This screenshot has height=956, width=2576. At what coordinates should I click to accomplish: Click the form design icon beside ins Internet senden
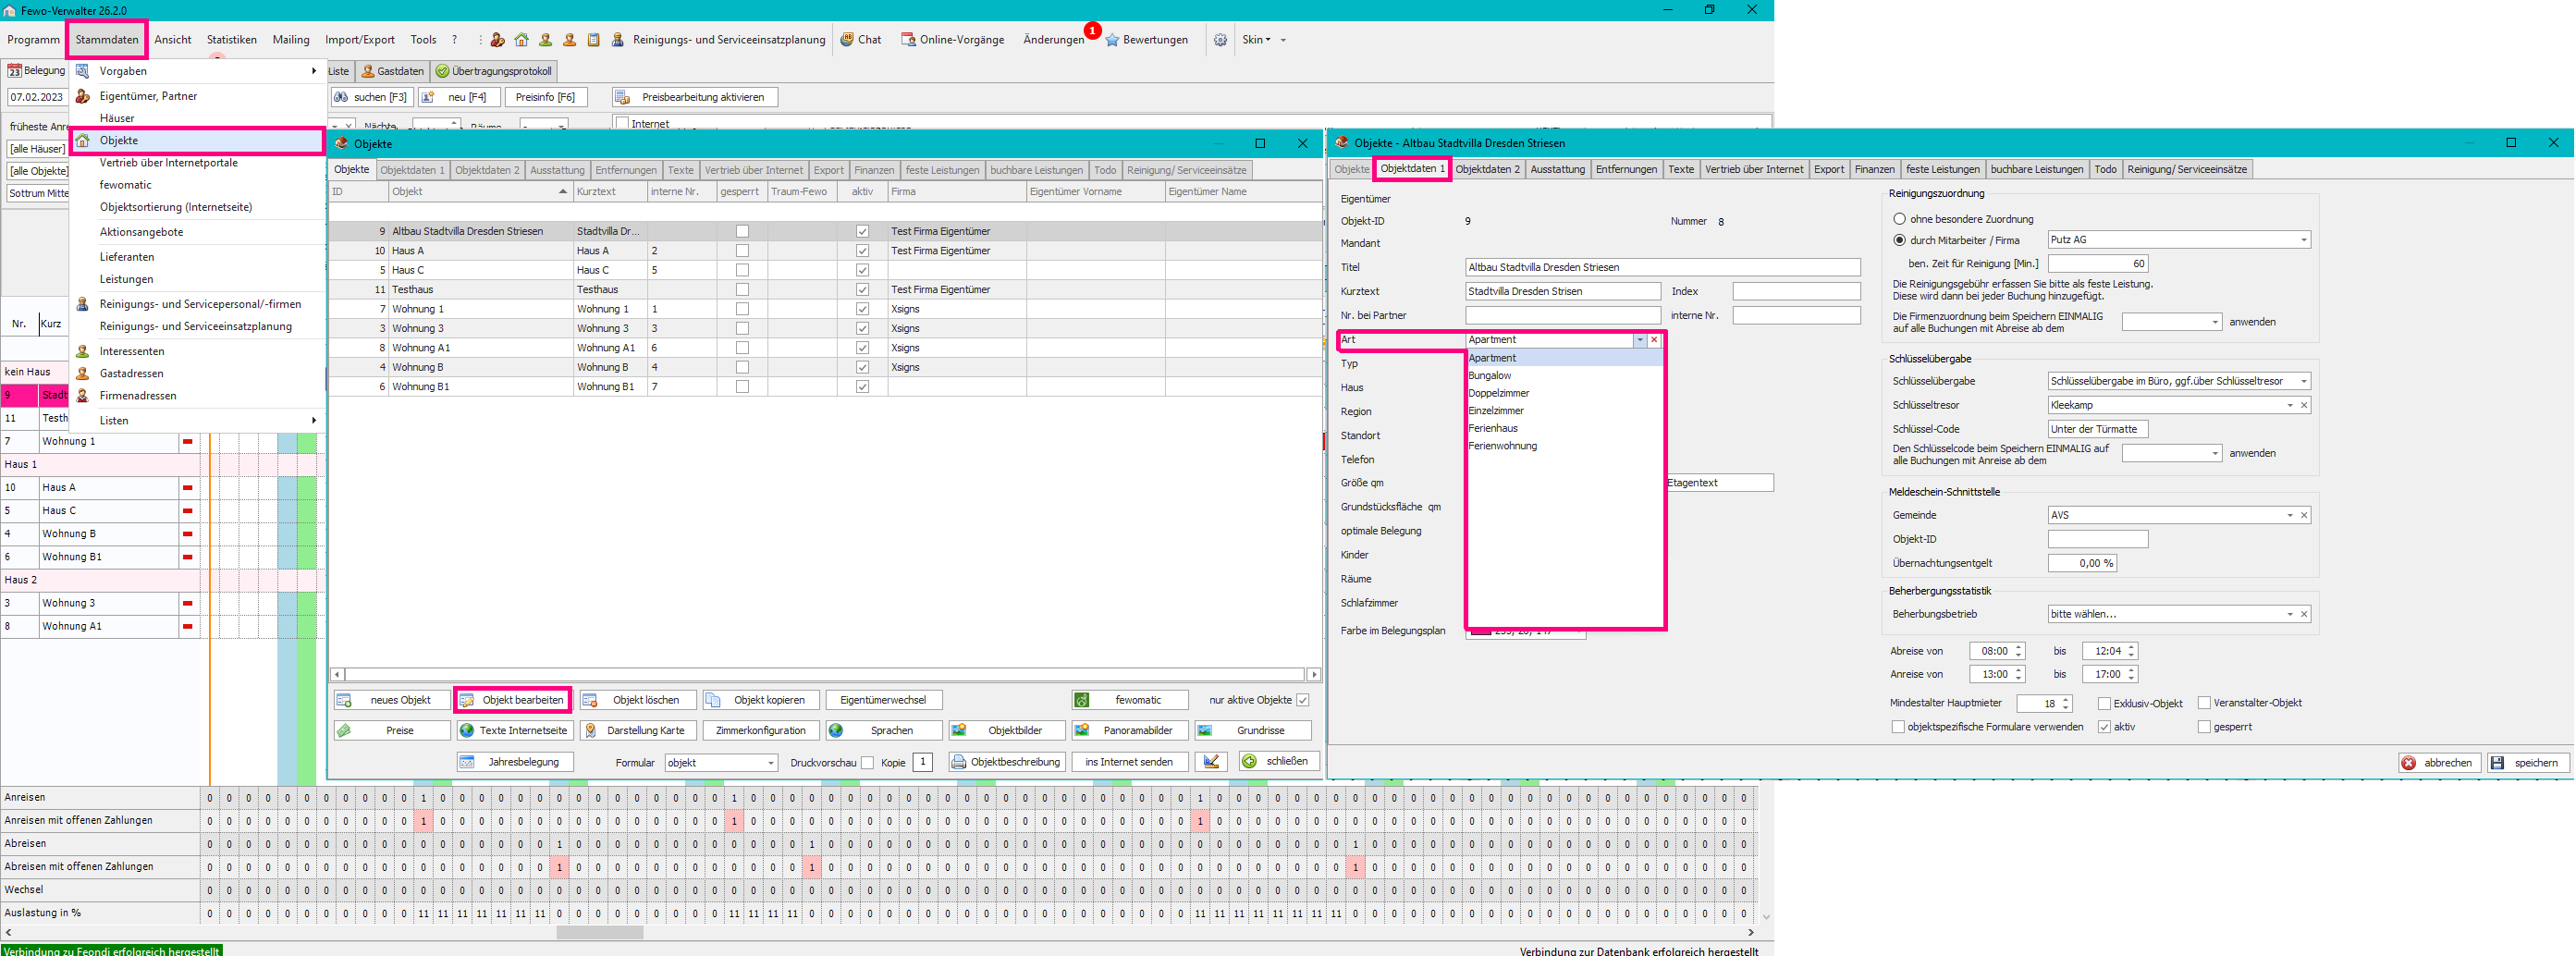tap(1211, 762)
